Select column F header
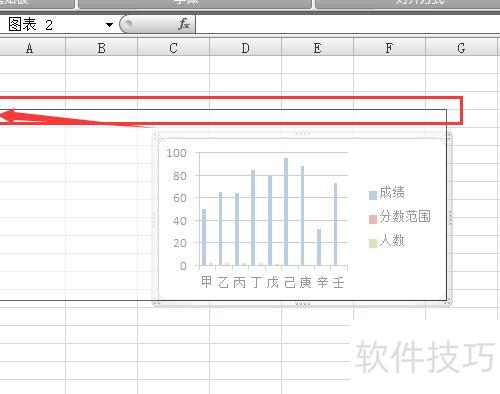 389,48
